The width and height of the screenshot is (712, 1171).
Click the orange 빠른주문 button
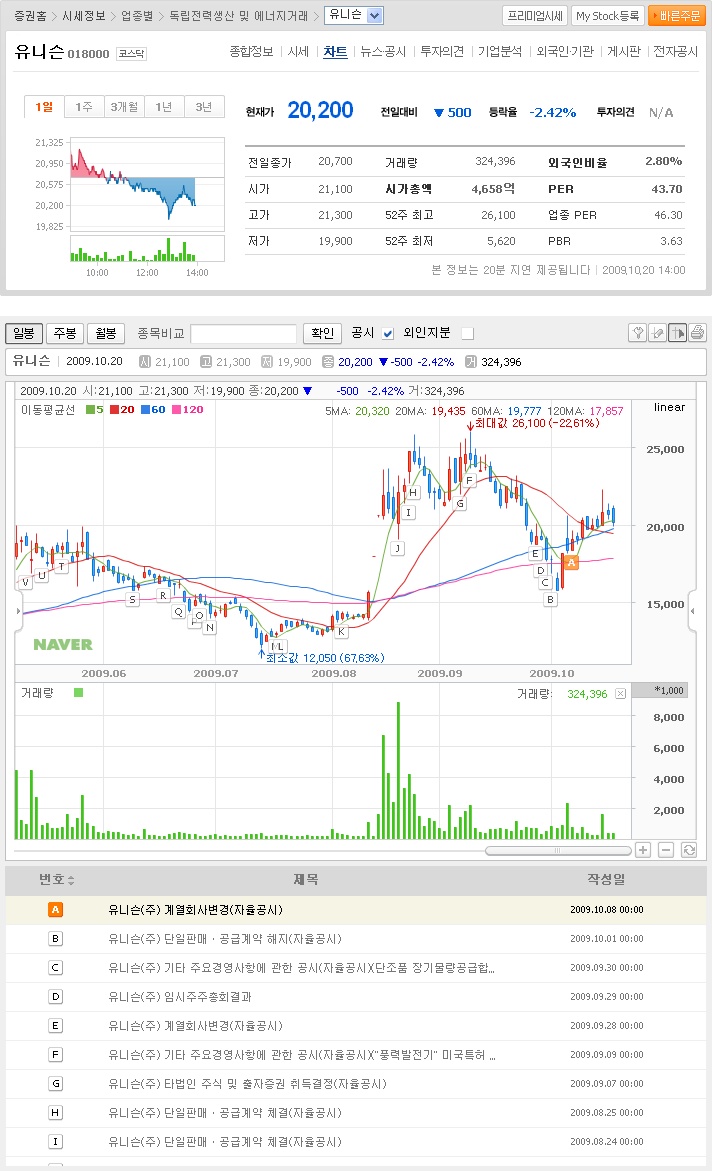point(677,16)
